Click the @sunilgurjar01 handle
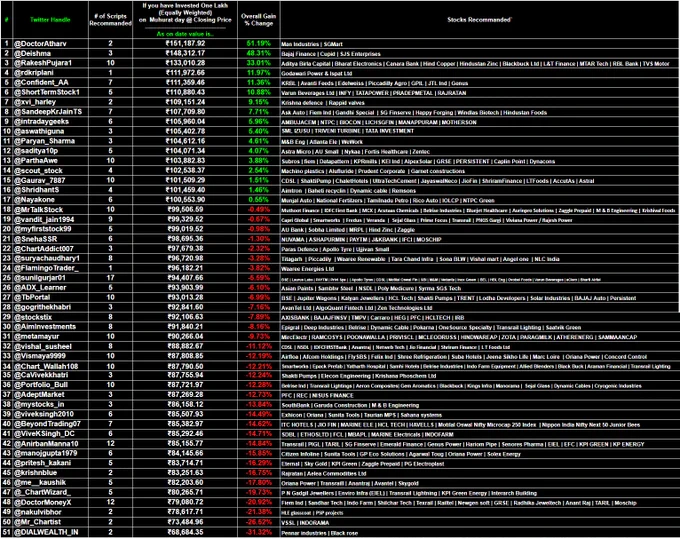 [40, 278]
